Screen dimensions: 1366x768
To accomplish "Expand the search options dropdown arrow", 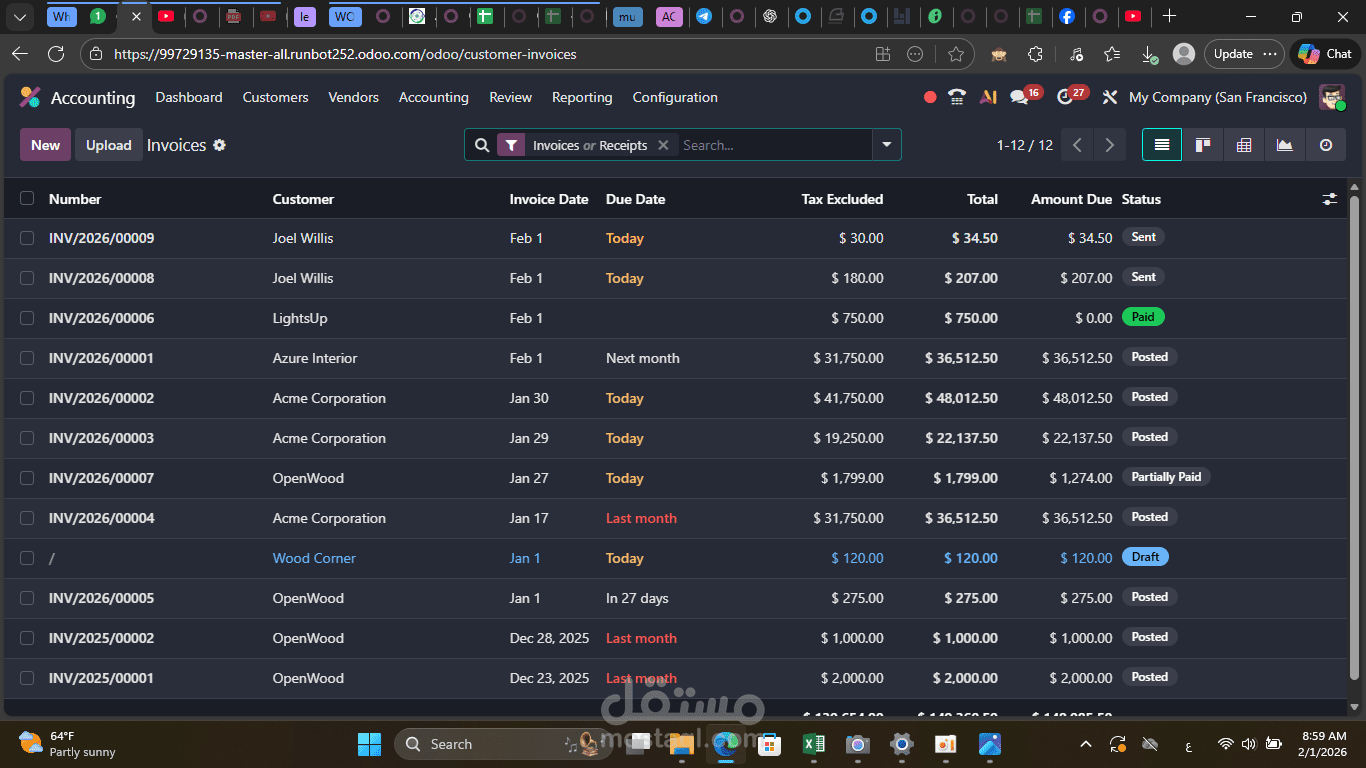I will (886, 145).
